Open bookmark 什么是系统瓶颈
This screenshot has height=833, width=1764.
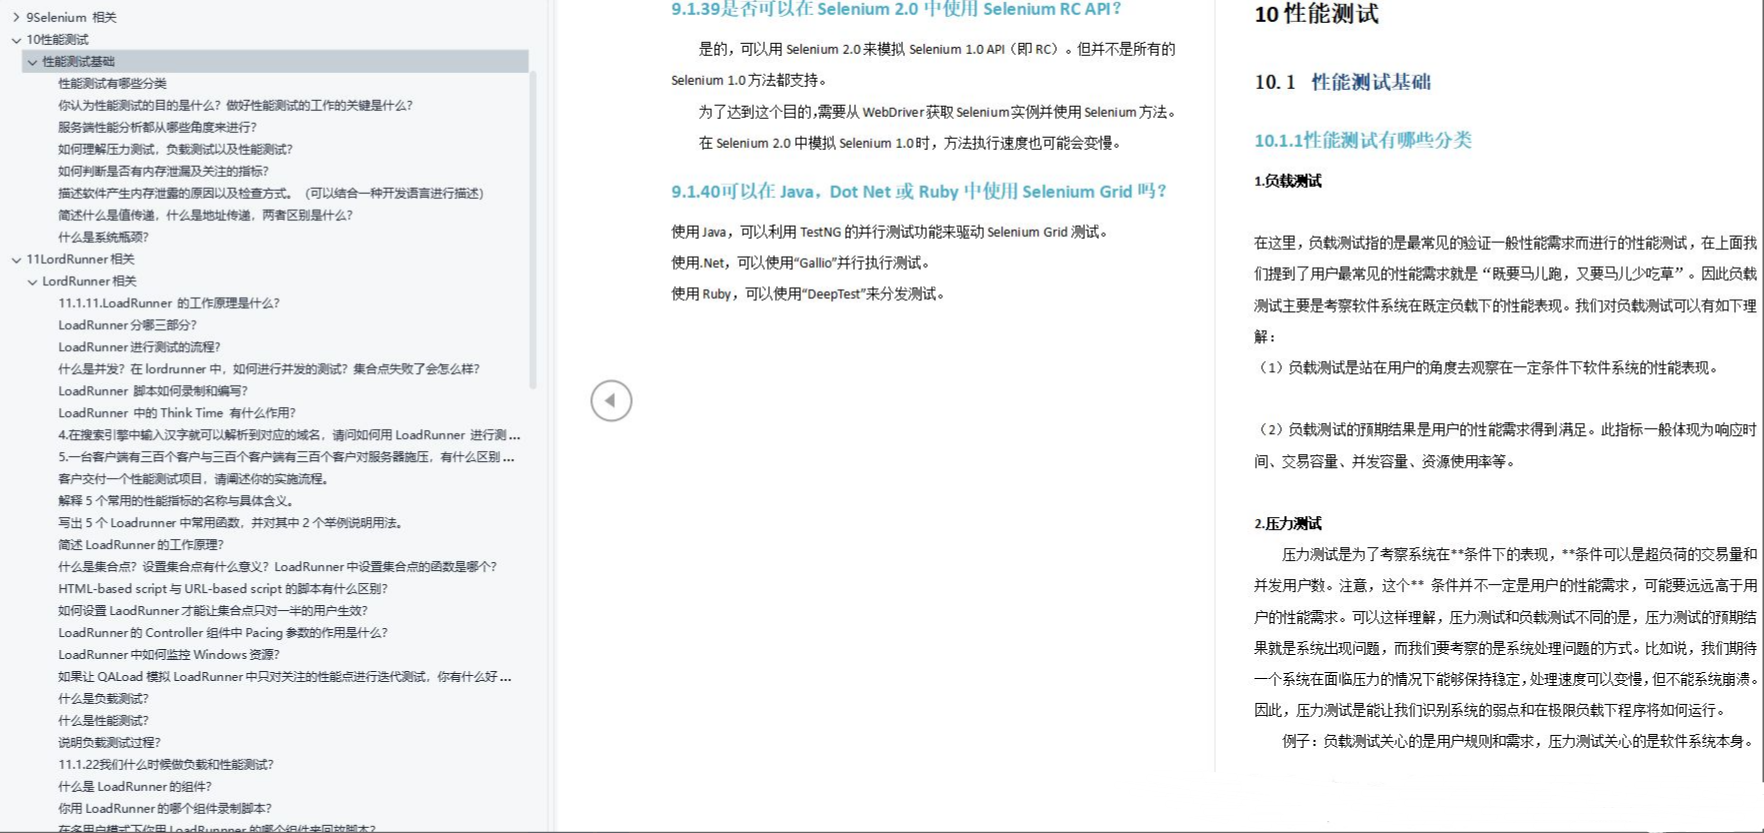(103, 237)
